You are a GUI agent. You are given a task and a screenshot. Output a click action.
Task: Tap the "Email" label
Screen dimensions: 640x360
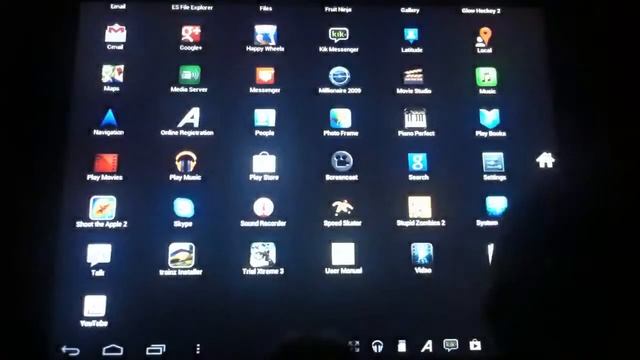[118, 6]
